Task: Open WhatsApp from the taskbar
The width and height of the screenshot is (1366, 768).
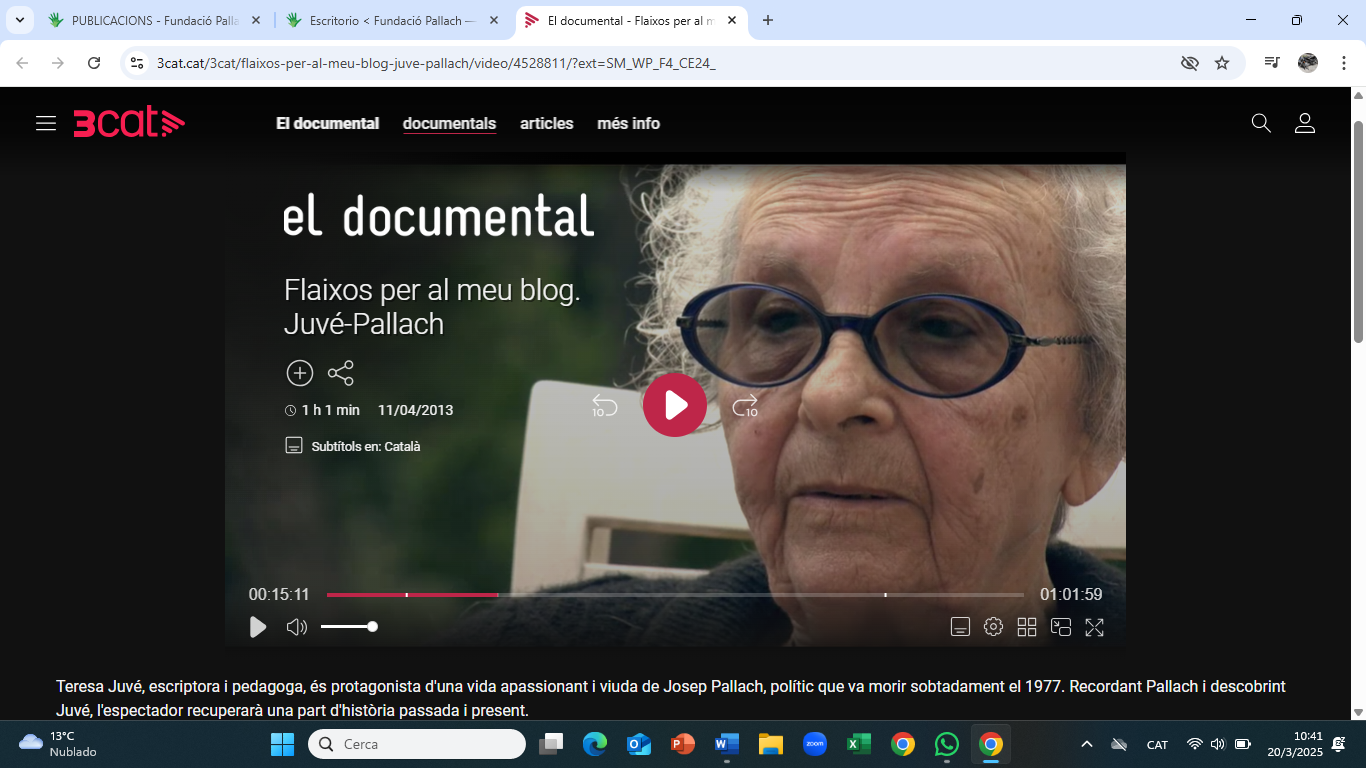Action: click(x=946, y=744)
